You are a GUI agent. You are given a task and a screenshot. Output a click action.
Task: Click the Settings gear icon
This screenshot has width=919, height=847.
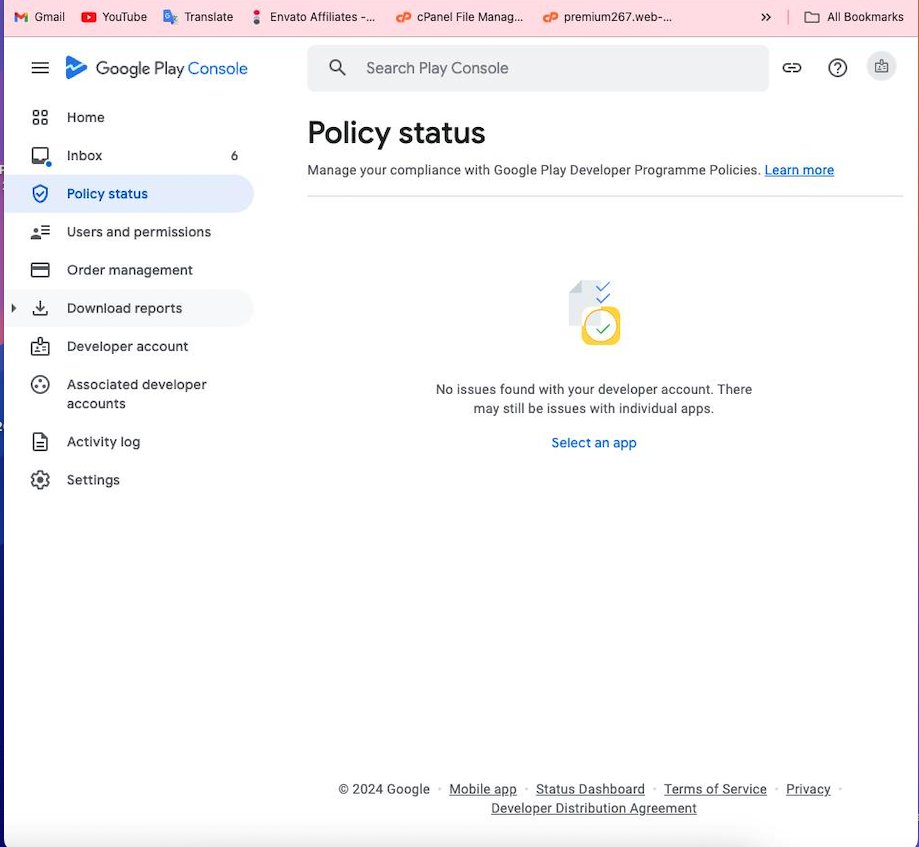tap(40, 480)
